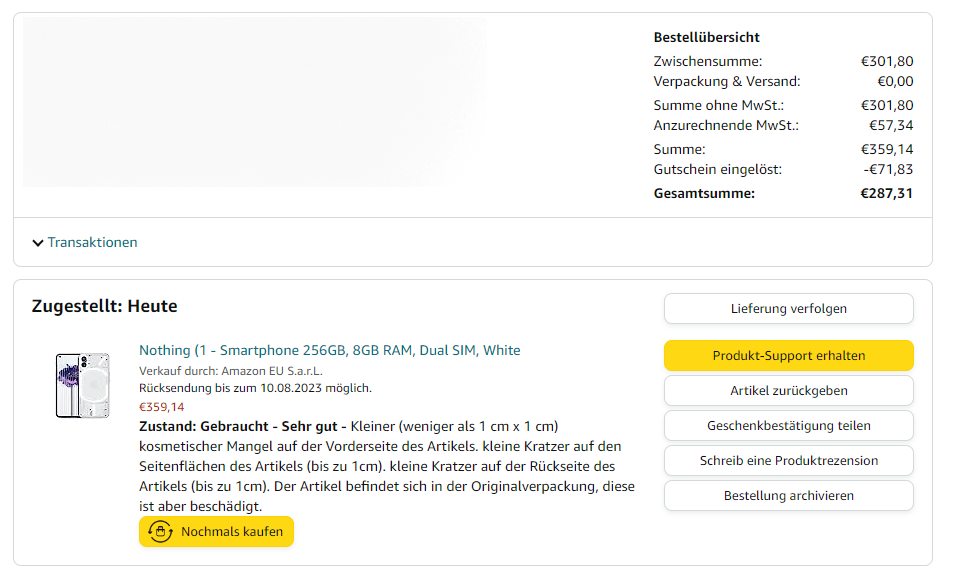Click the Nothing phone product thumbnail

(x=82, y=385)
